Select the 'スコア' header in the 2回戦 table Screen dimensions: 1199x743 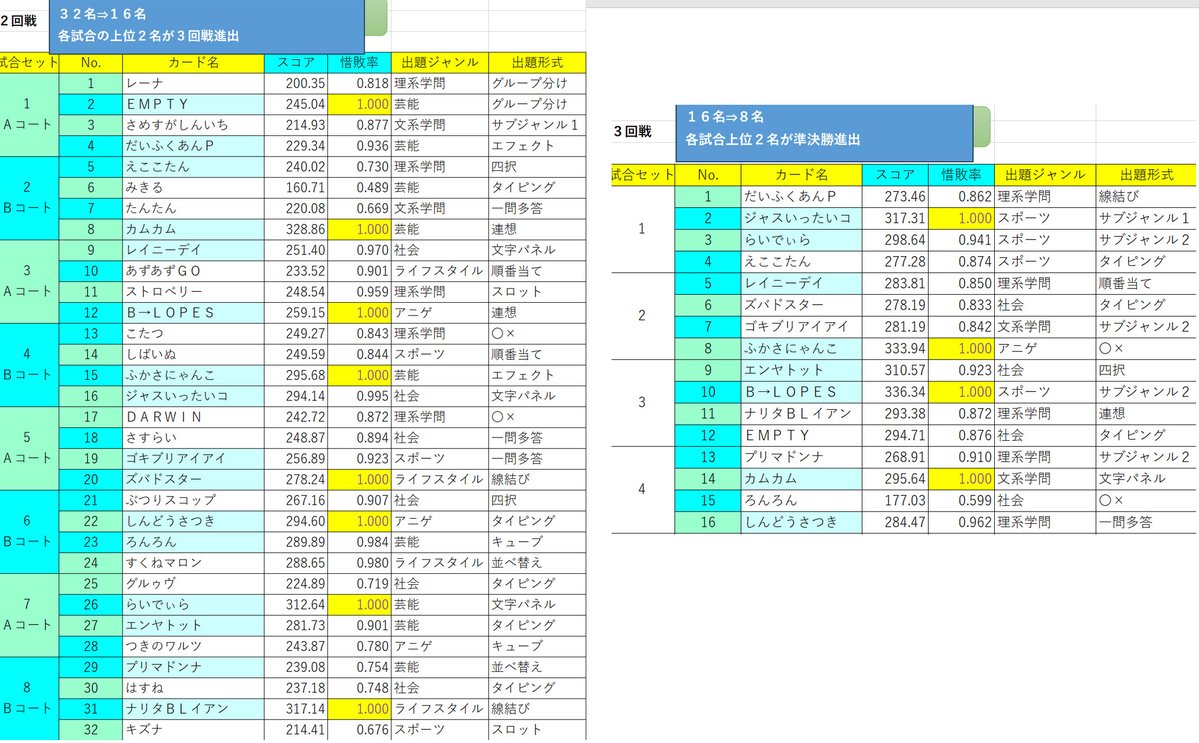(296, 63)
